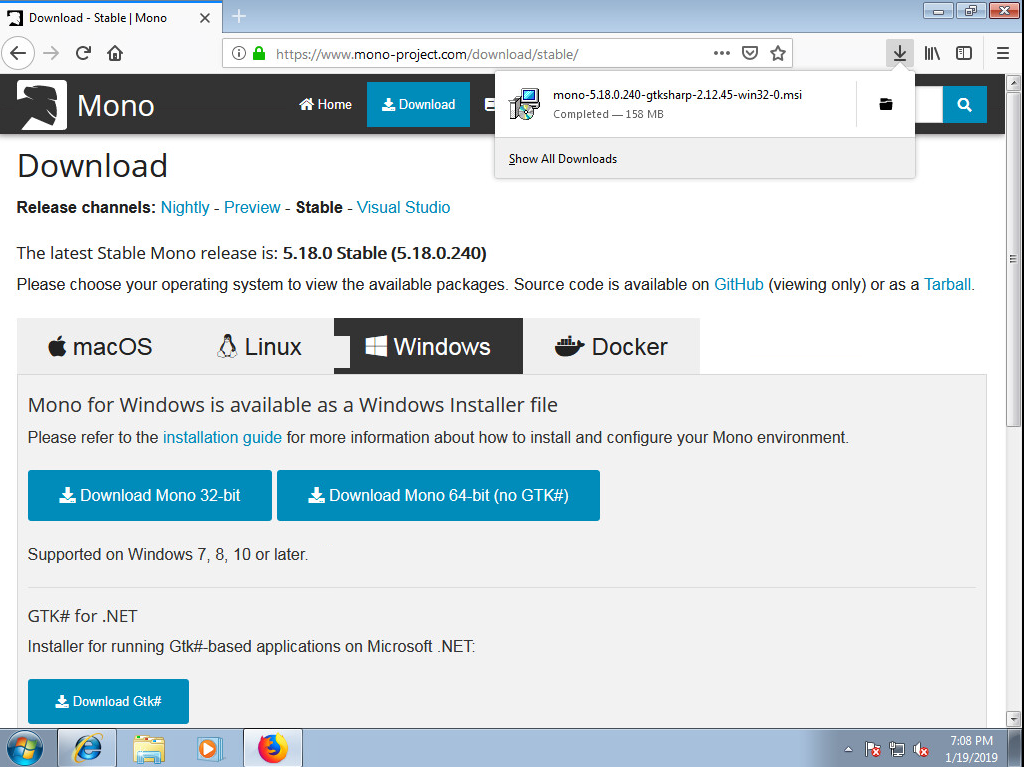Go back with the browser back arrow

18,53
